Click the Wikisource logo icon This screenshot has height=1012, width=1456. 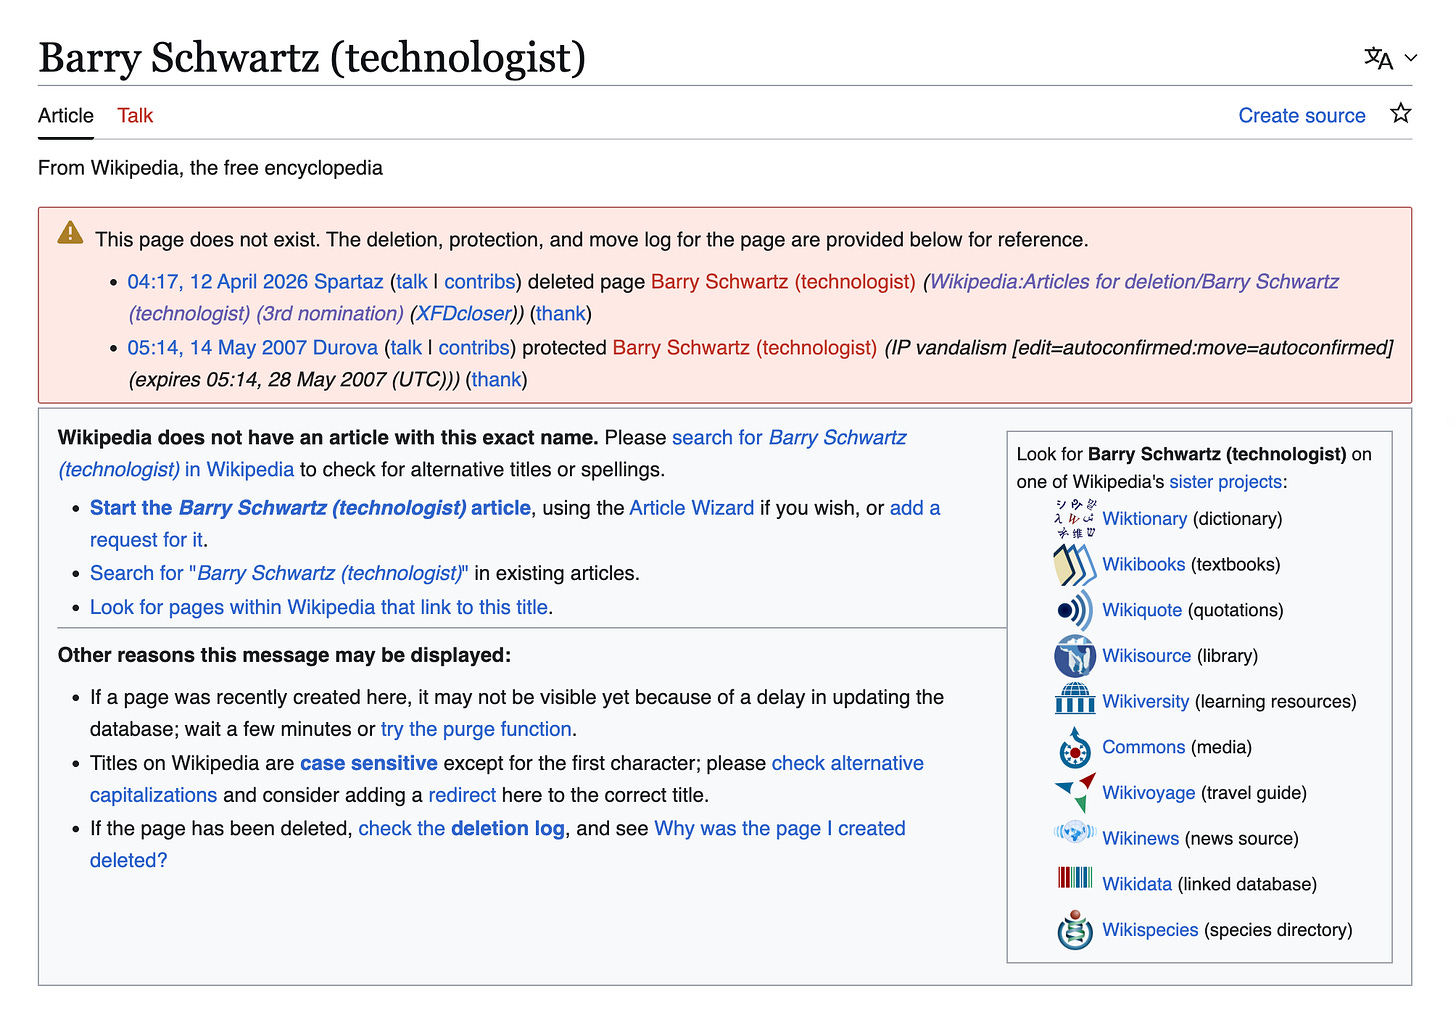click(x=1075, y=656)
